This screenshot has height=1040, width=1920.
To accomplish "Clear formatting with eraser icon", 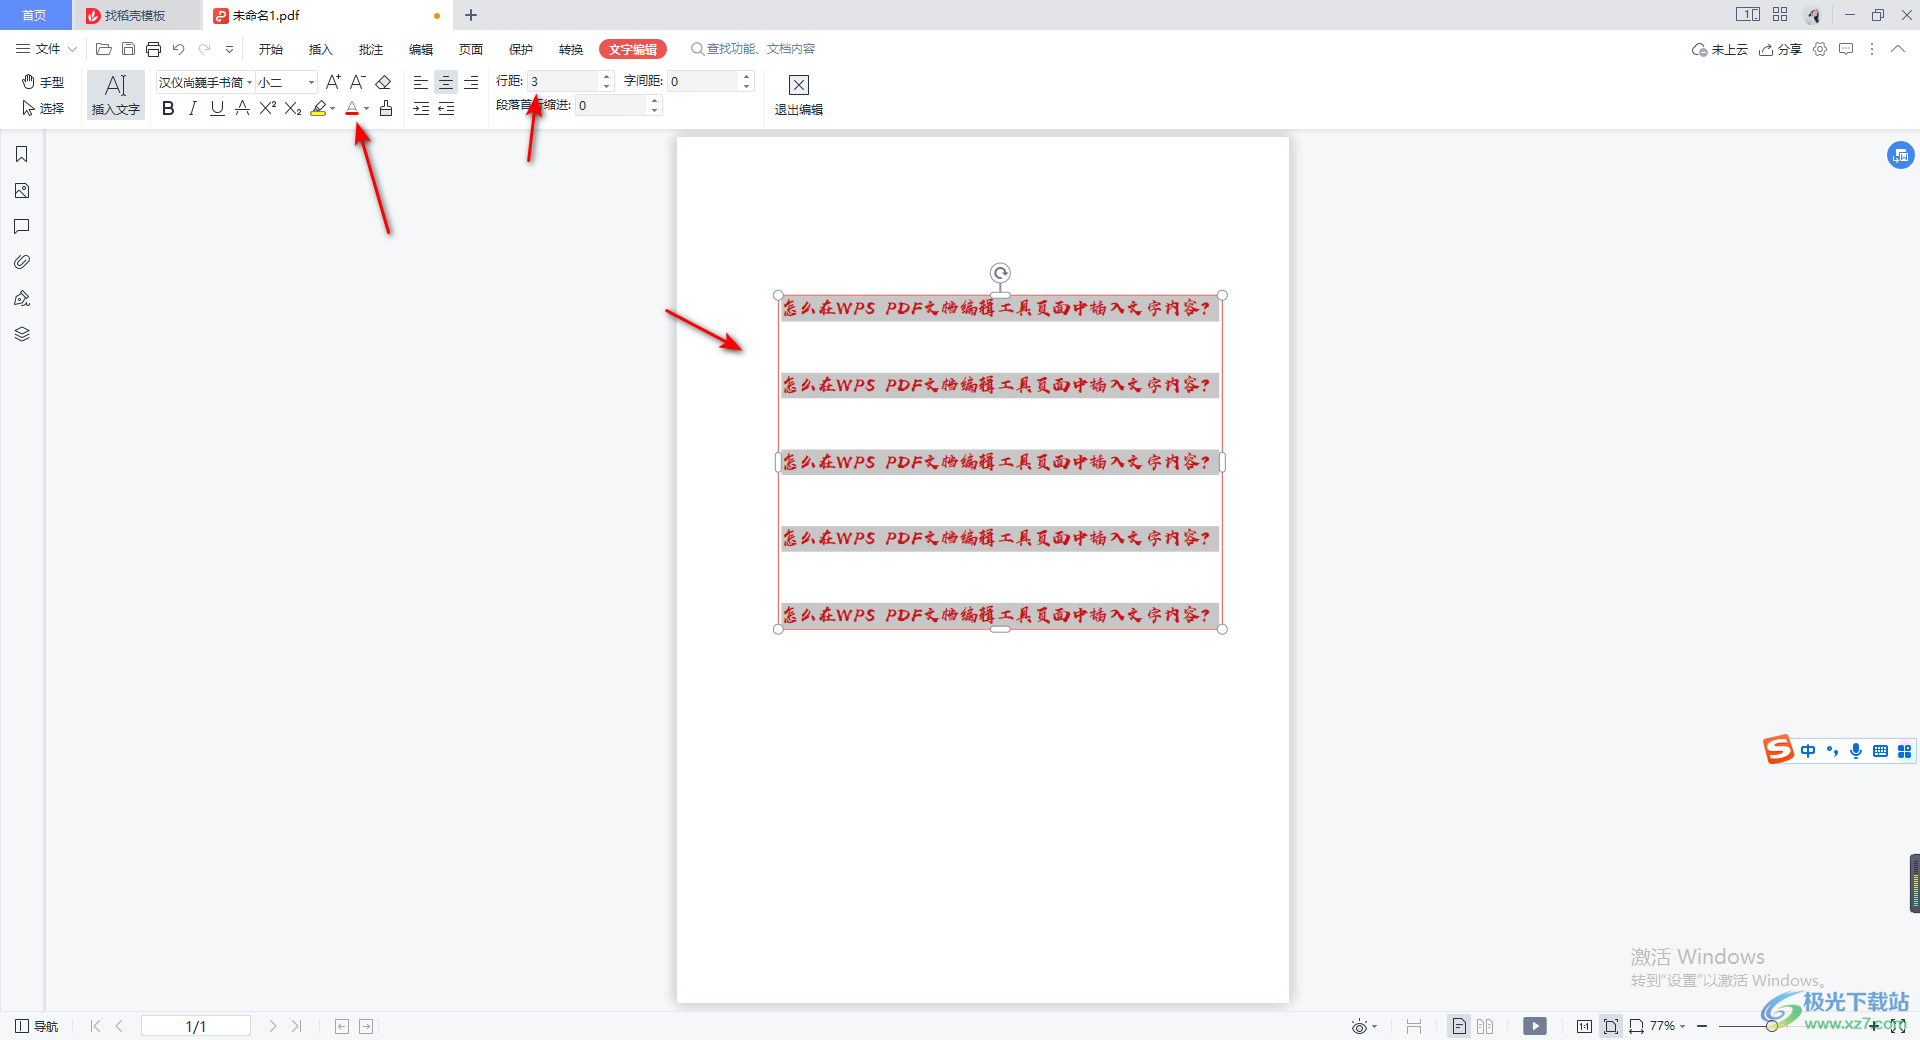I will pos(383,82).
